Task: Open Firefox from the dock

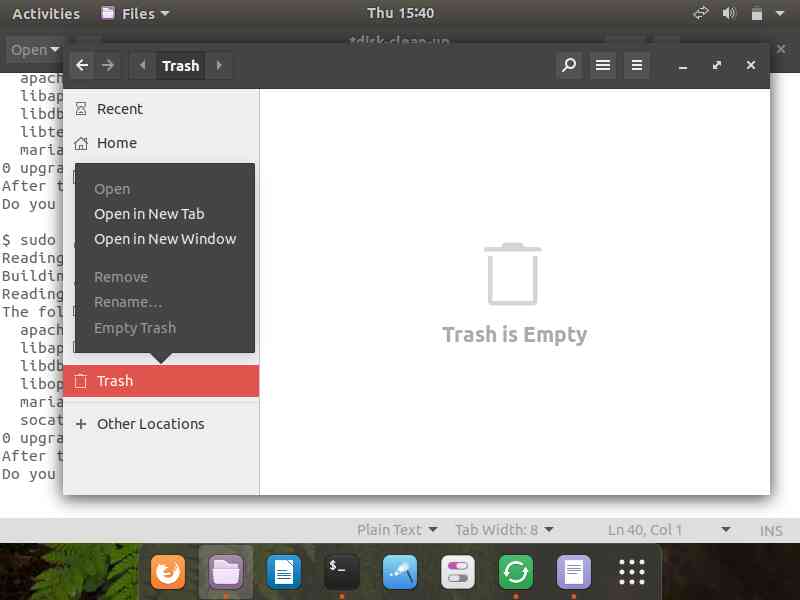Action: (x=168, y=572)
